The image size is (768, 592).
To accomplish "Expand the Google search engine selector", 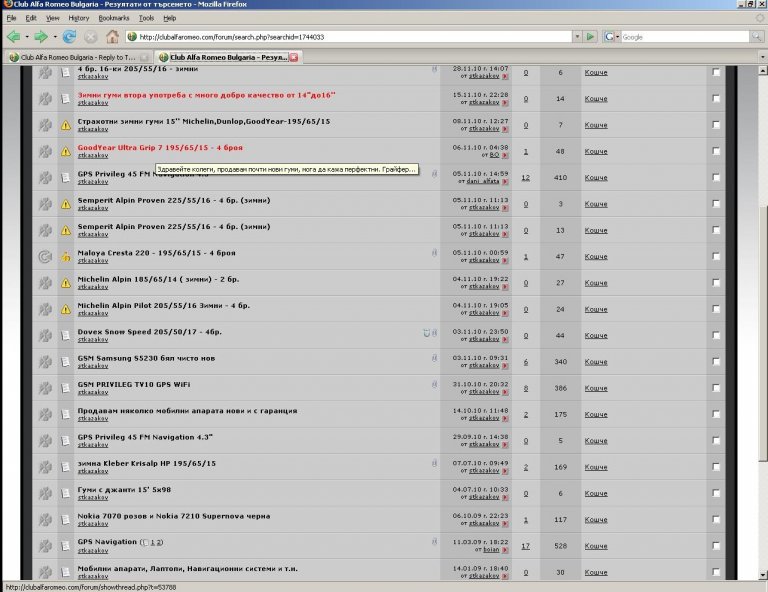I will click(x=612, y=36).
